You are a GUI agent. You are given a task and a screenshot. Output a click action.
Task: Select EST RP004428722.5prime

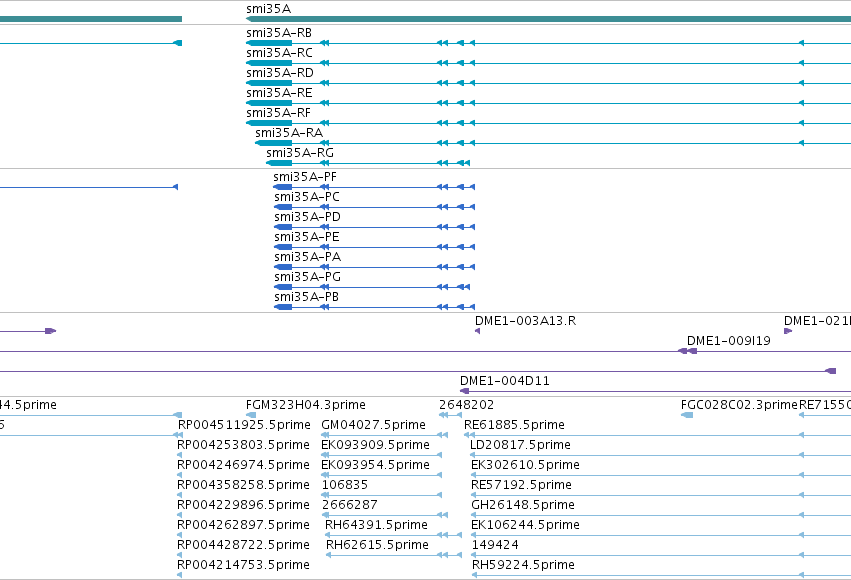(x=244, y=546)
